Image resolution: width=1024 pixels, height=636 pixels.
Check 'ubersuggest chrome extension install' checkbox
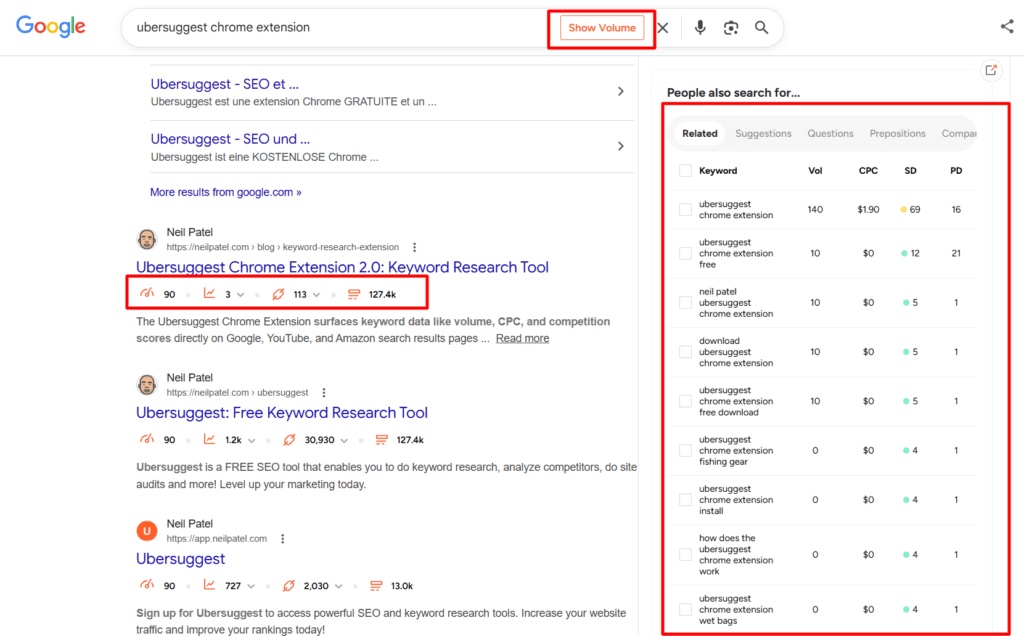tap(685, 500)
